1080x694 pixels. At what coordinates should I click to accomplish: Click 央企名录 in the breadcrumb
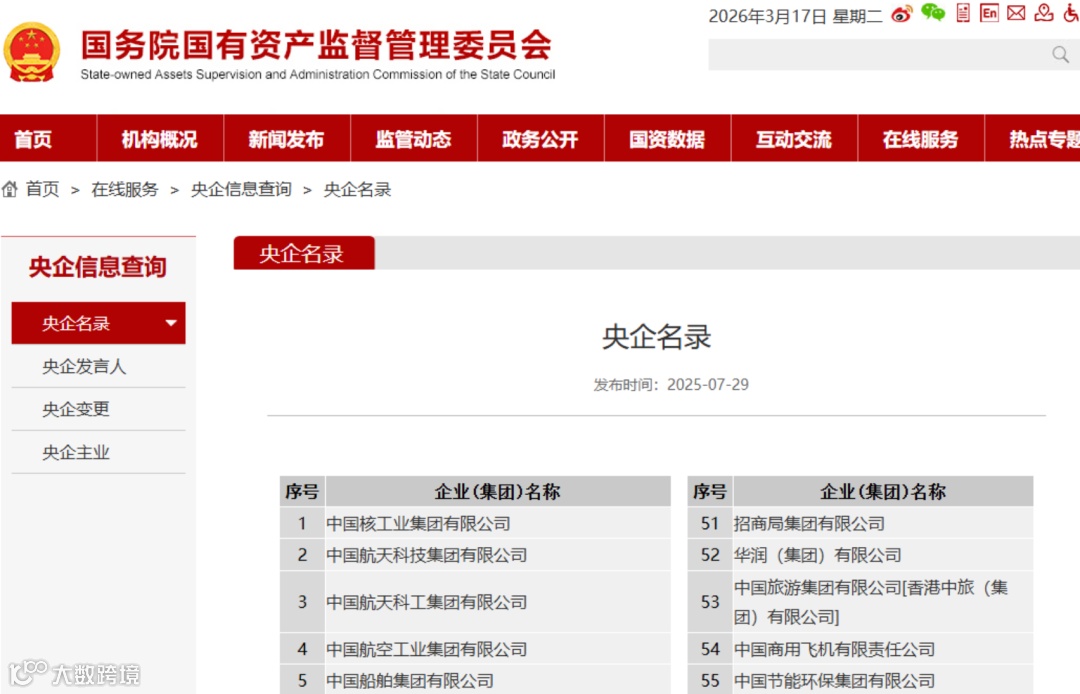pos(357,189)
